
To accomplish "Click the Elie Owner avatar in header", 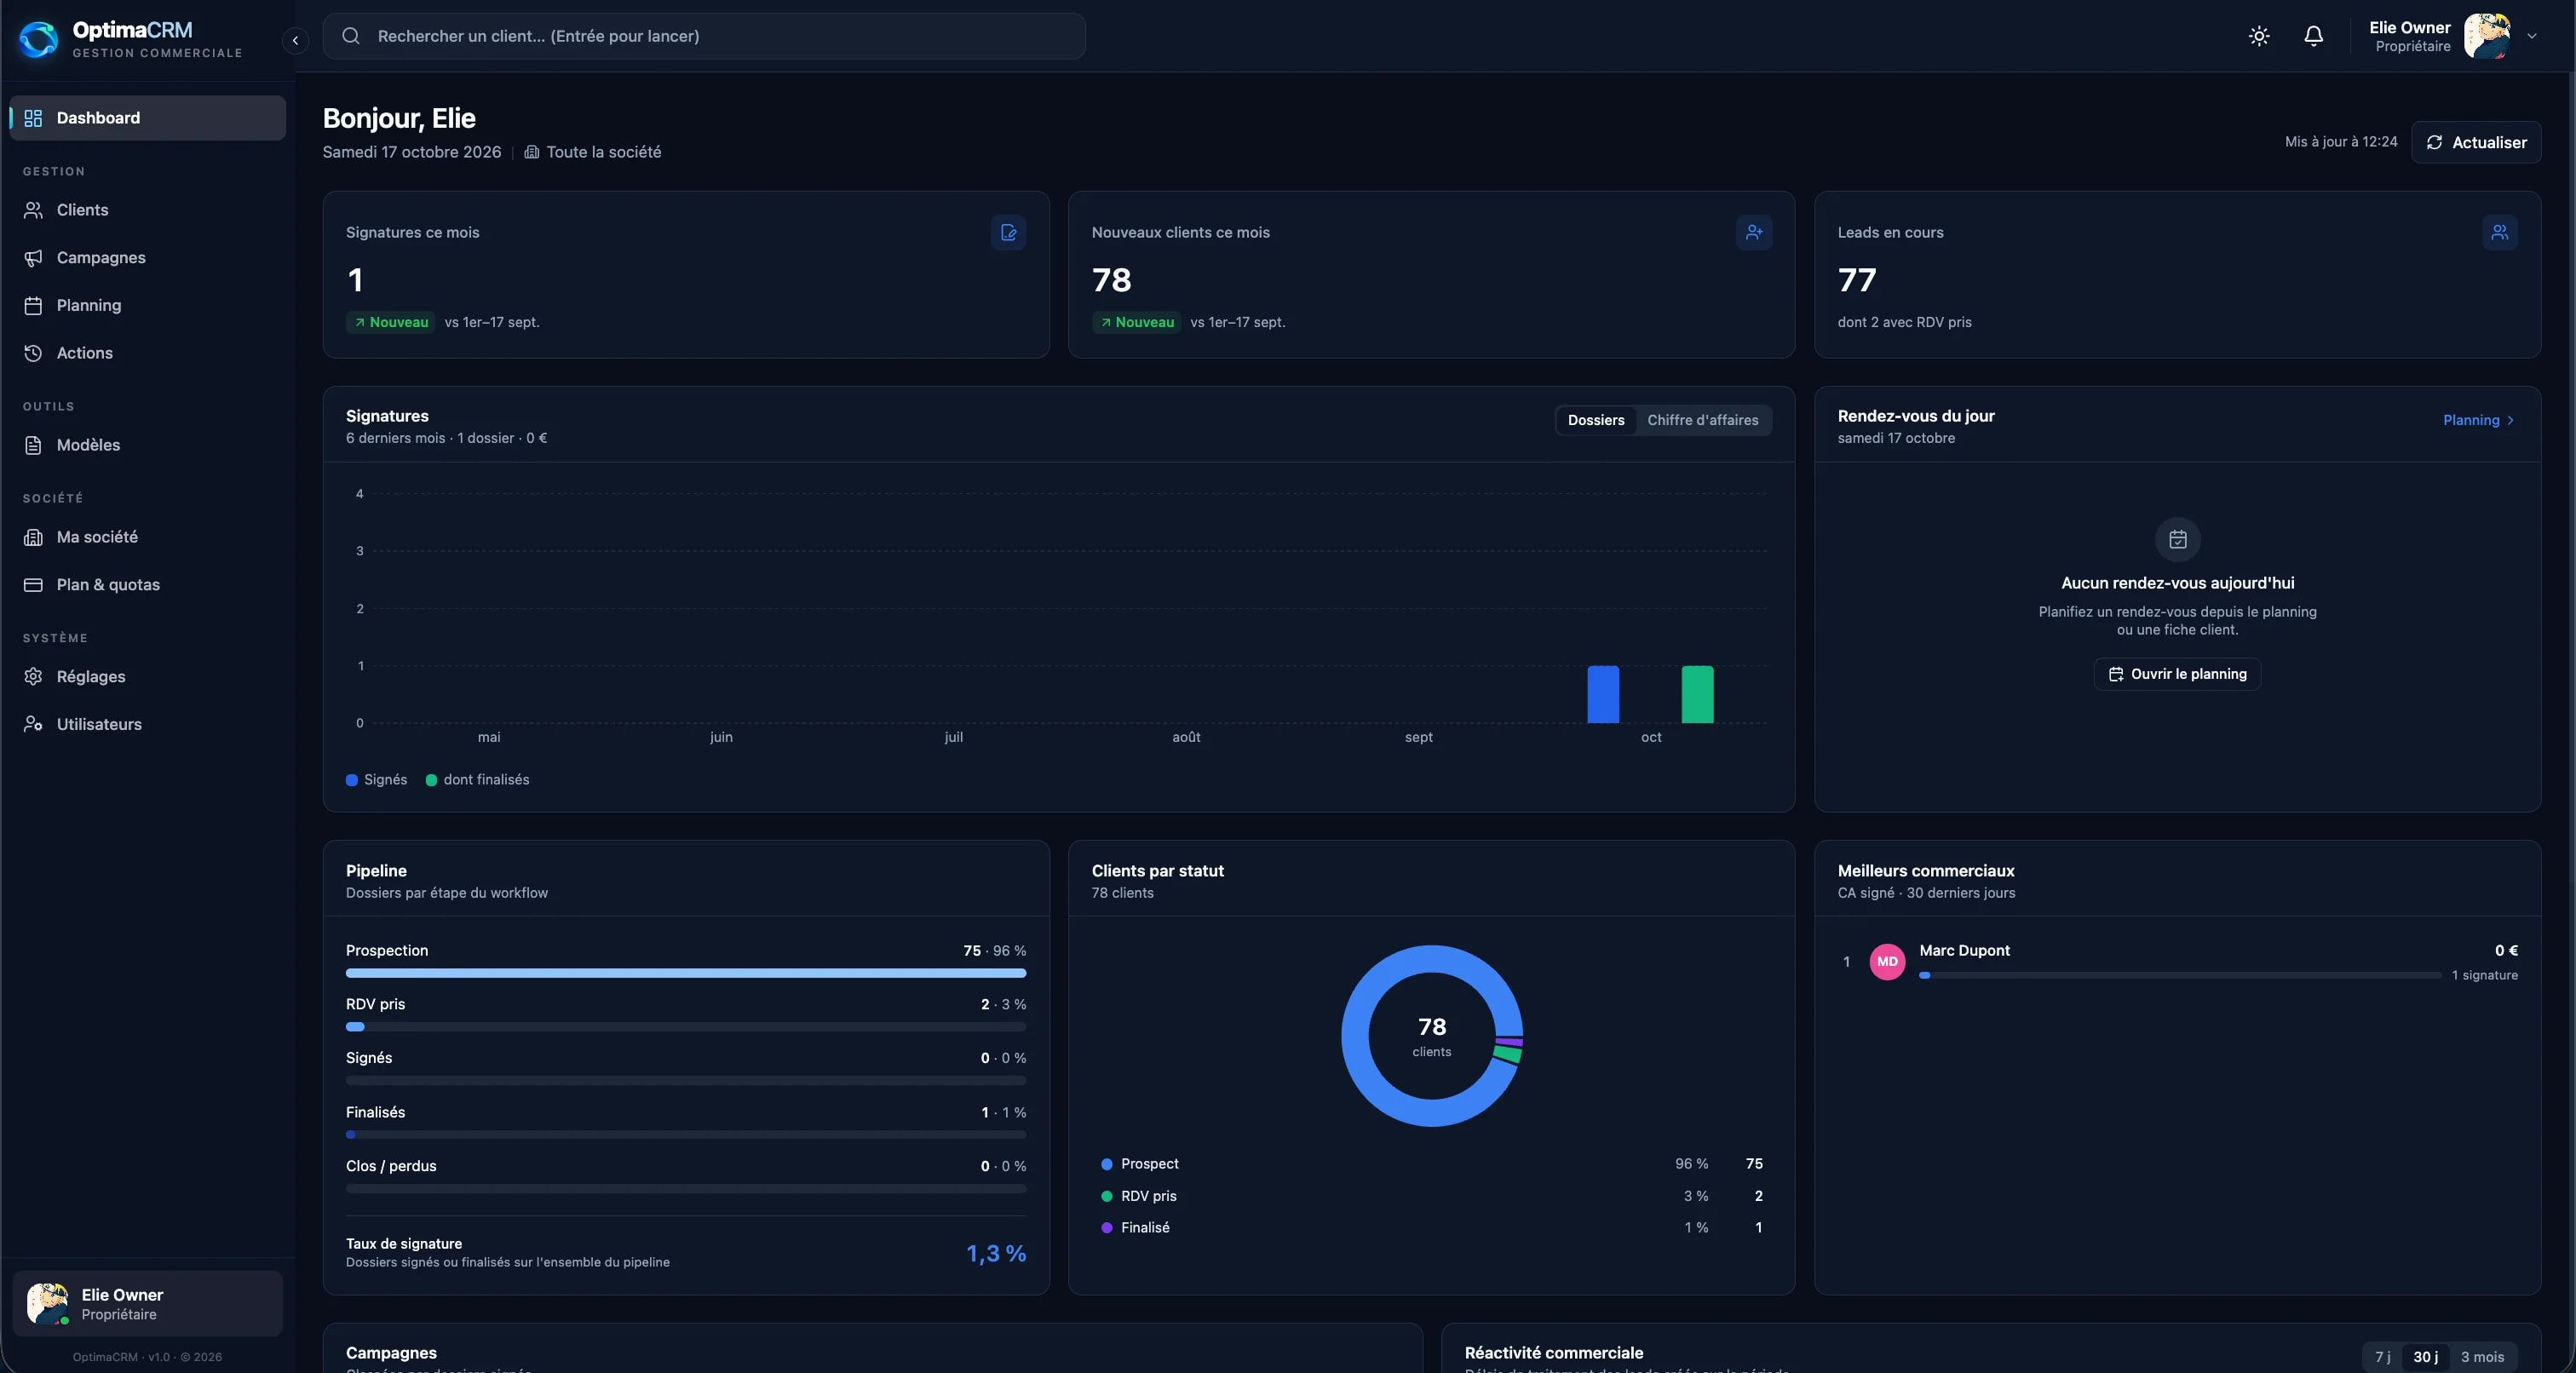I will coord(2487,36).
